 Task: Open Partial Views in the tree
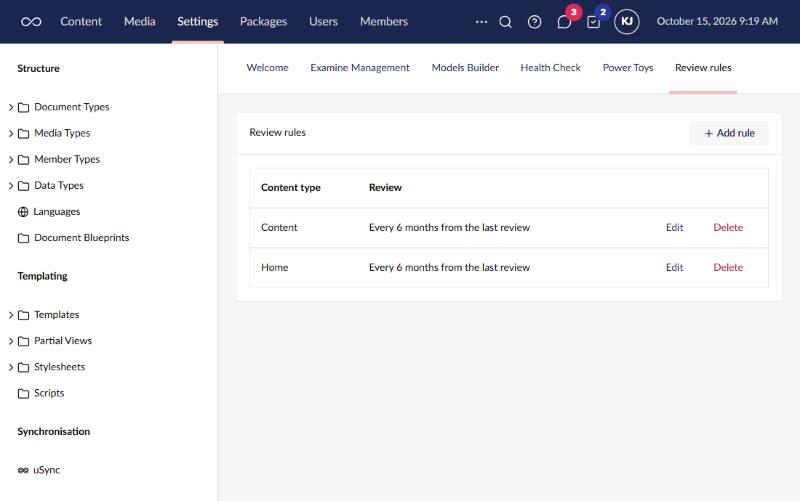coord(63,341)
